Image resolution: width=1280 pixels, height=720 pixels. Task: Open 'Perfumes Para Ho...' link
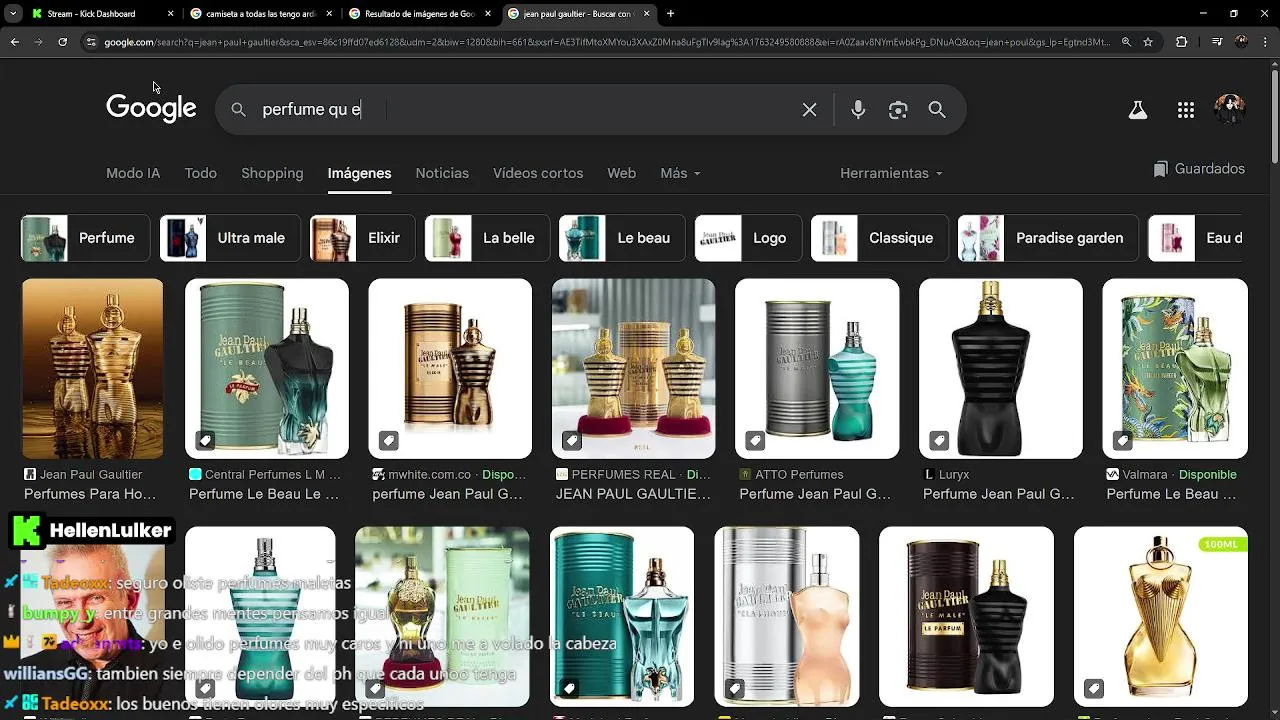[x=90, y=494]
